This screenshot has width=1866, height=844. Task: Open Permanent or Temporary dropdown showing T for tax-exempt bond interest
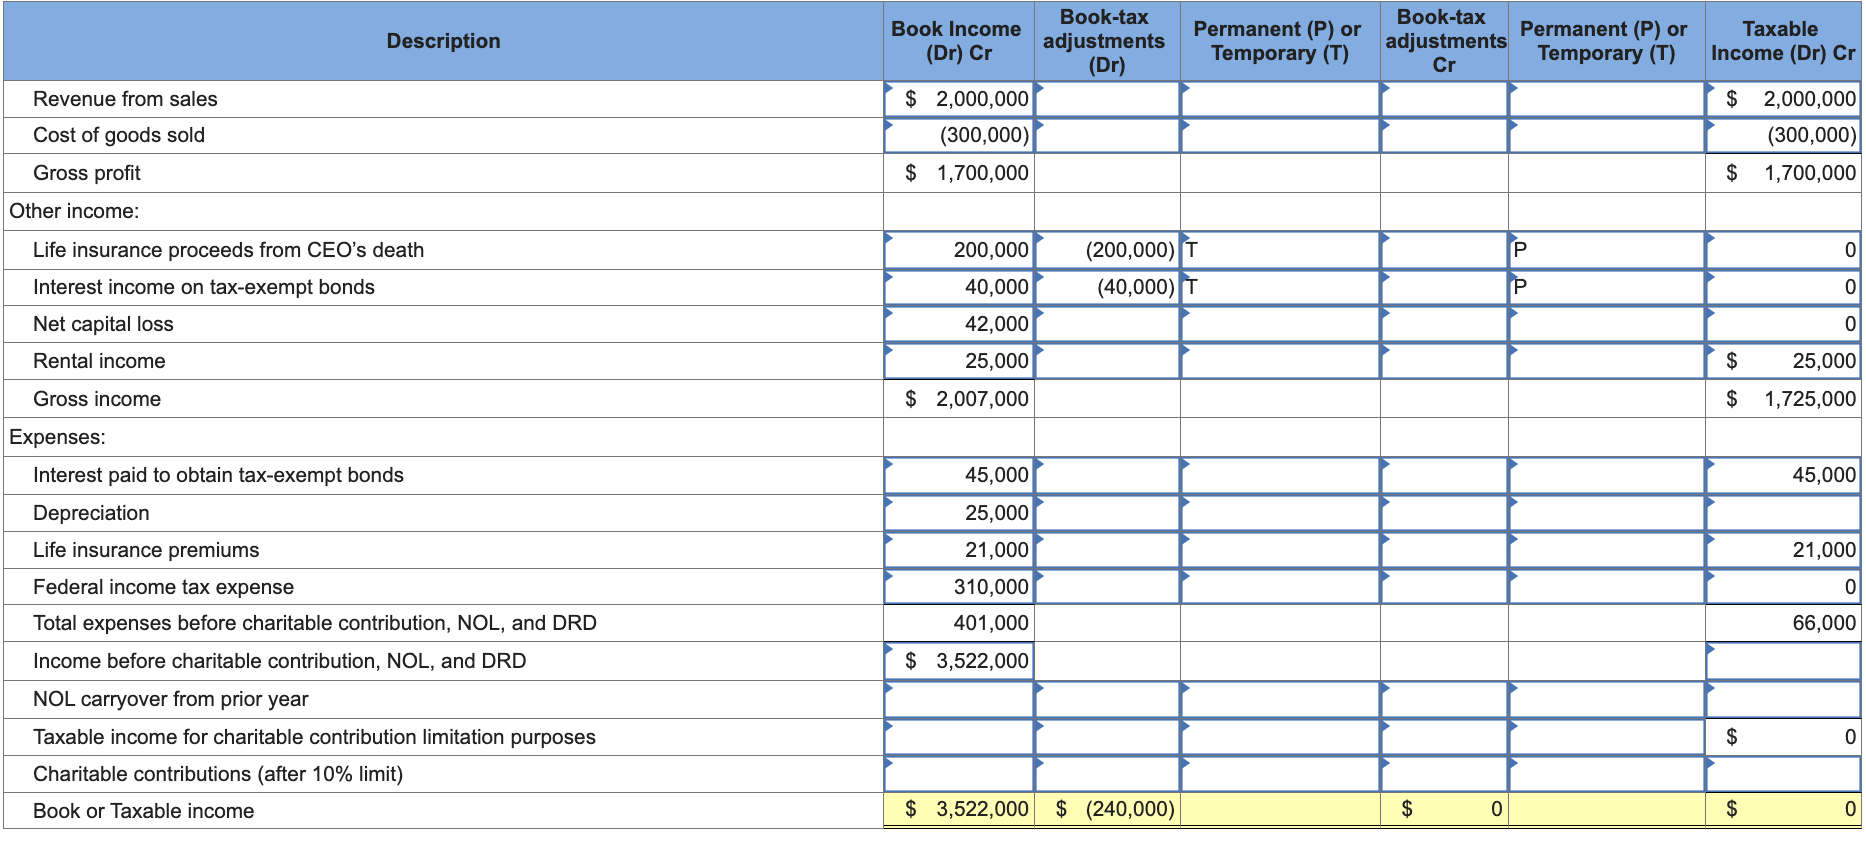pos(1280,287)
